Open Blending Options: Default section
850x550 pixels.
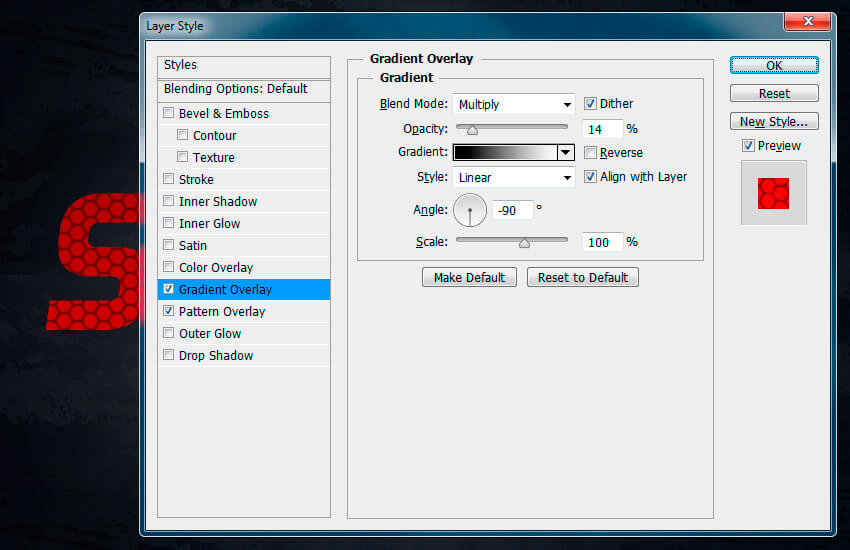point(236,89)
